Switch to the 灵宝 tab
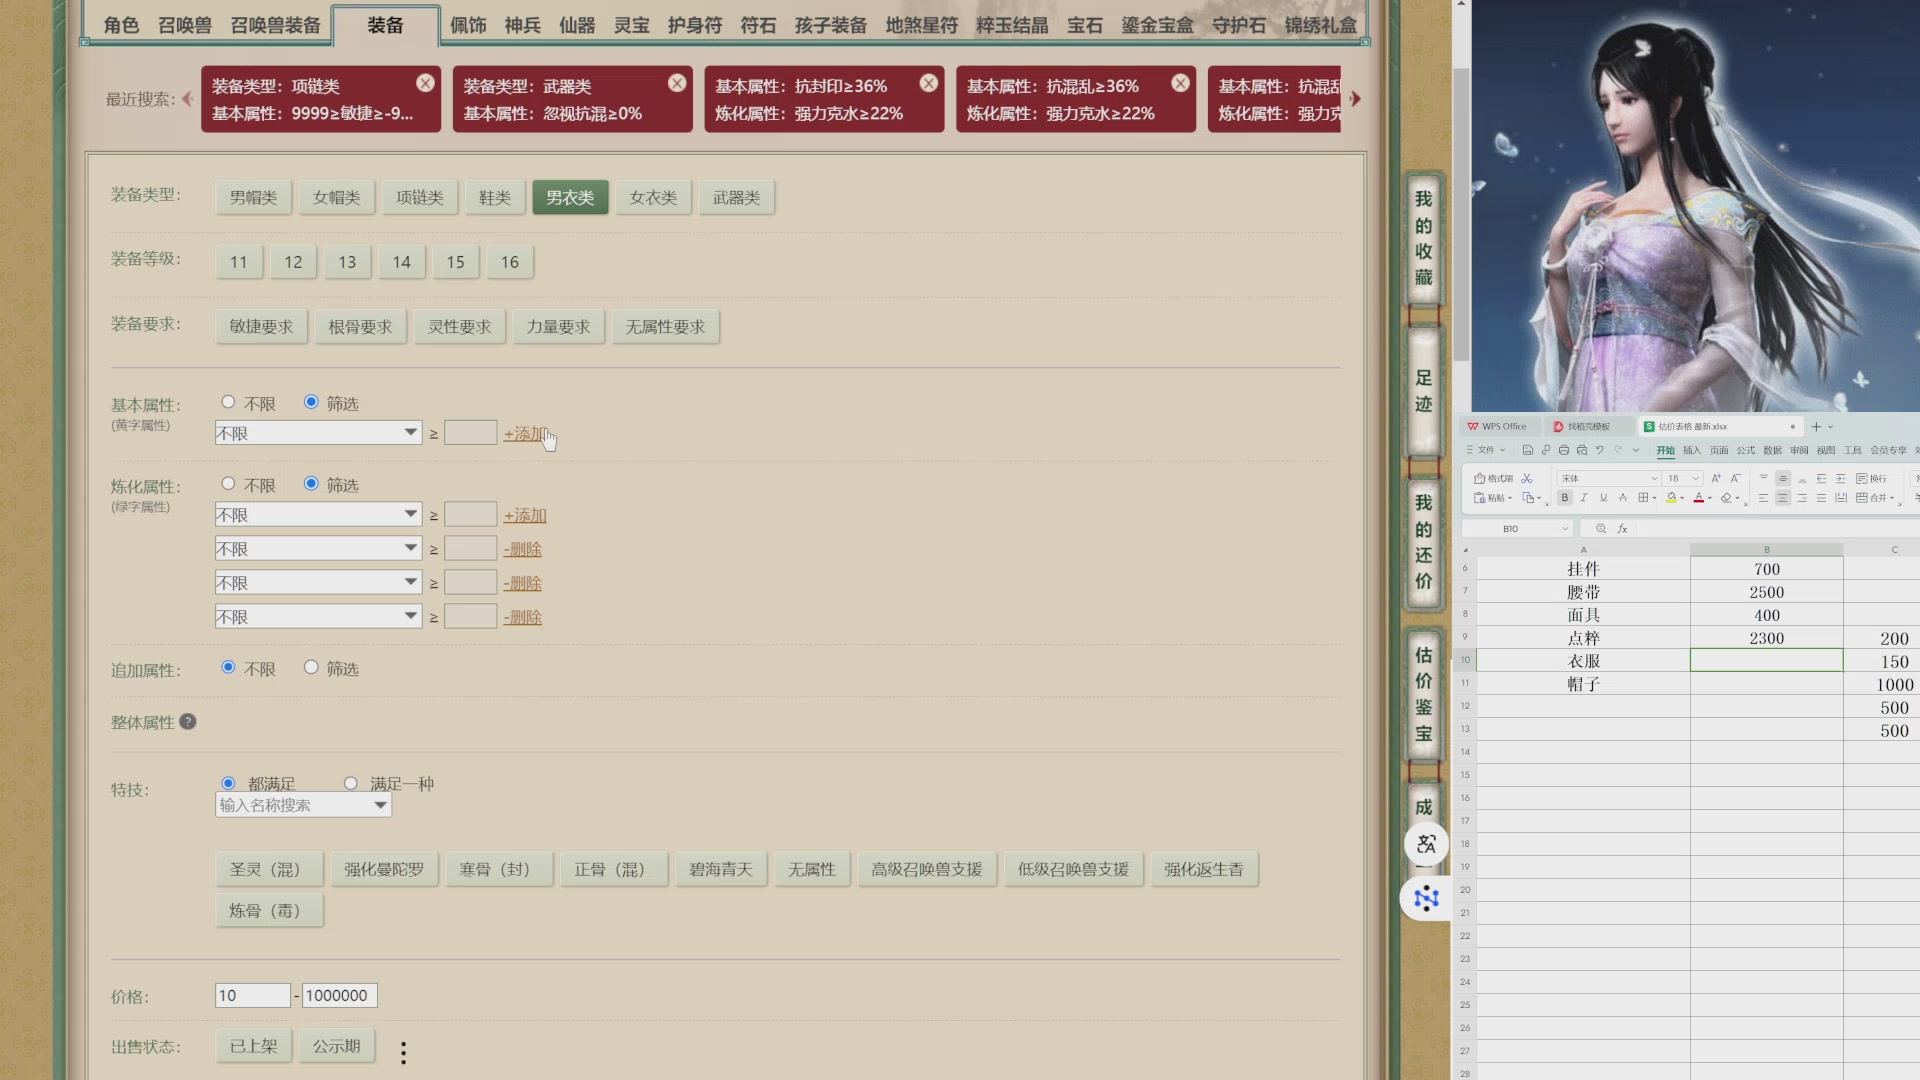 coord(631,25)
